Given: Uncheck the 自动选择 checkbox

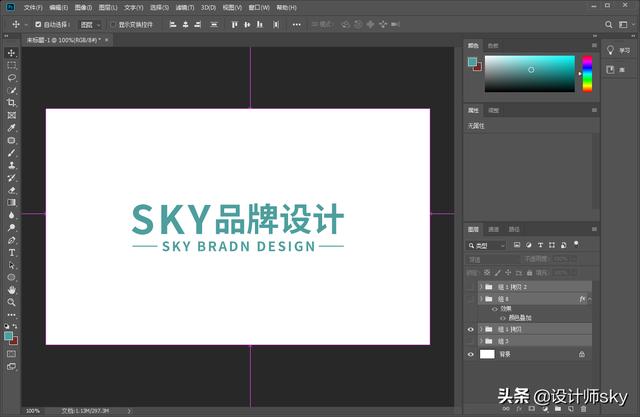Looking at the screenshot, I should tap(38, 24).
